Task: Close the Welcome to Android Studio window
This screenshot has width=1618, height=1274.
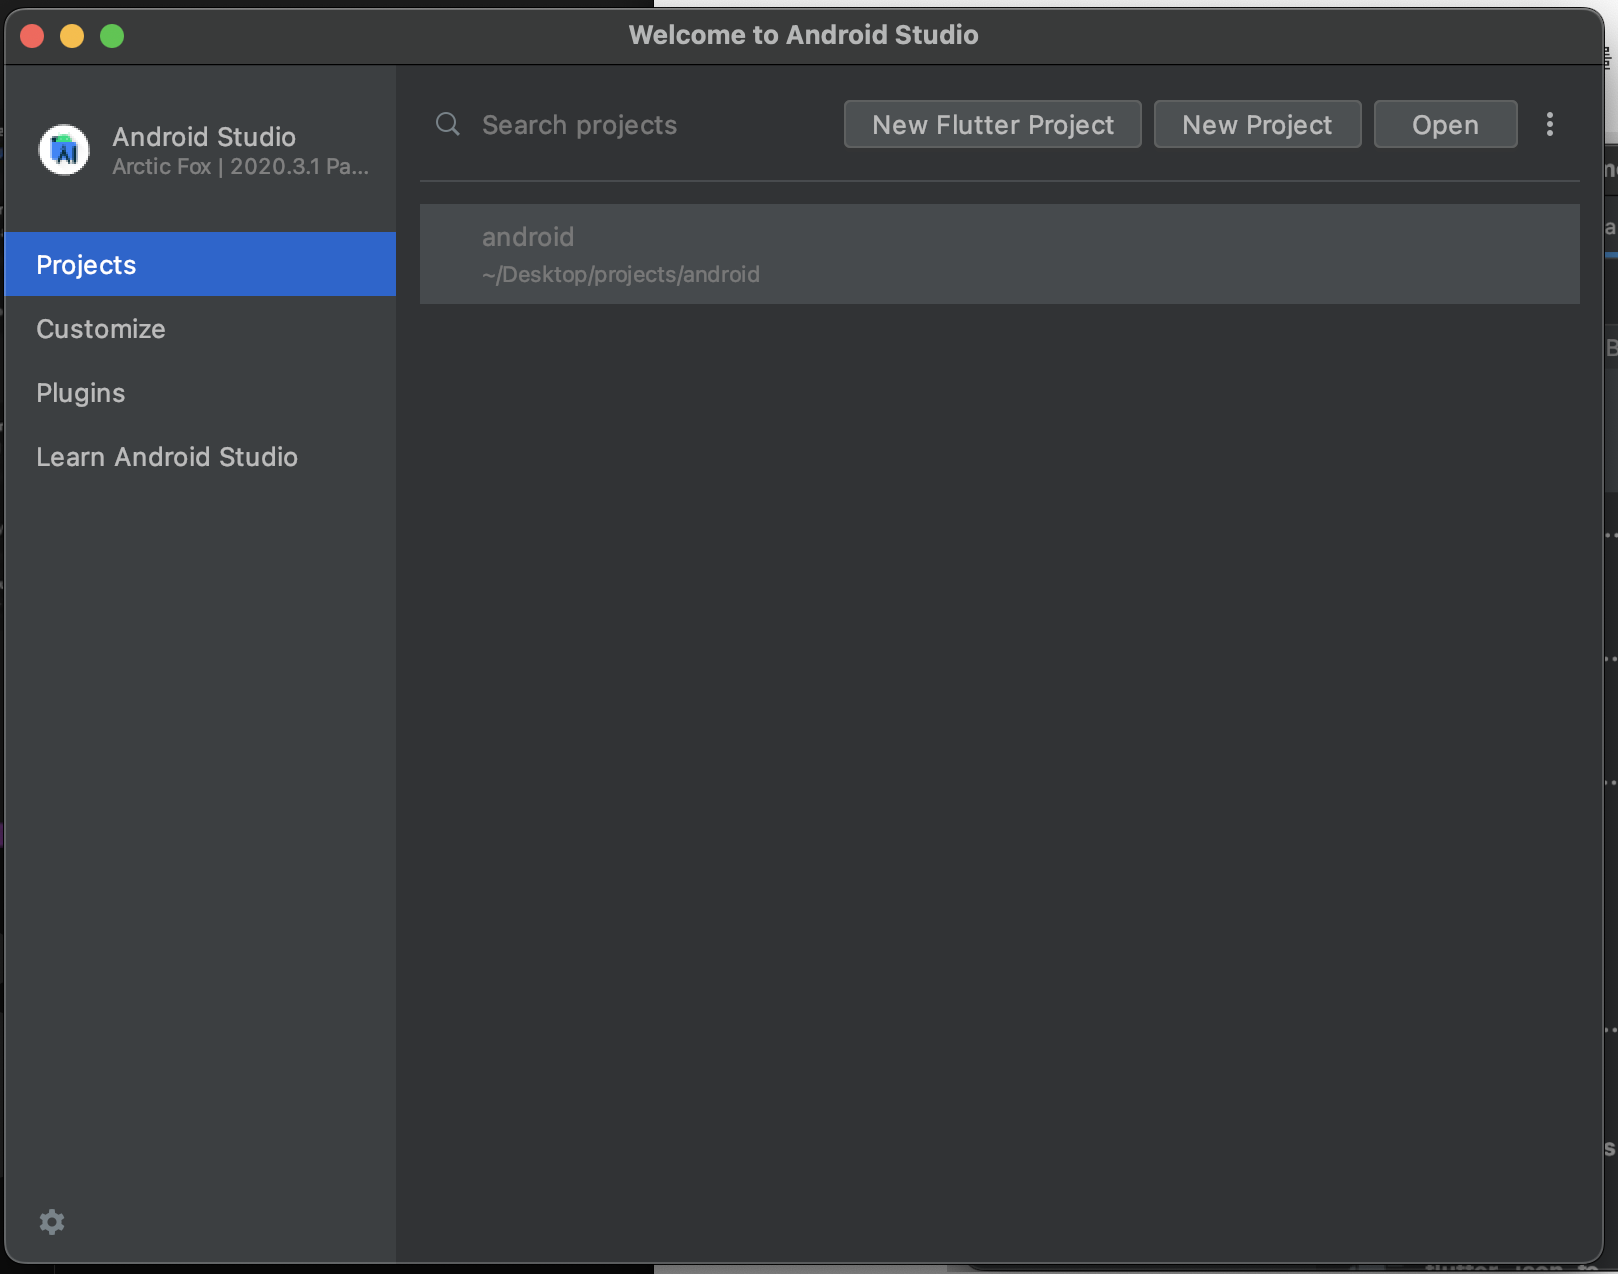Action: 32,36
